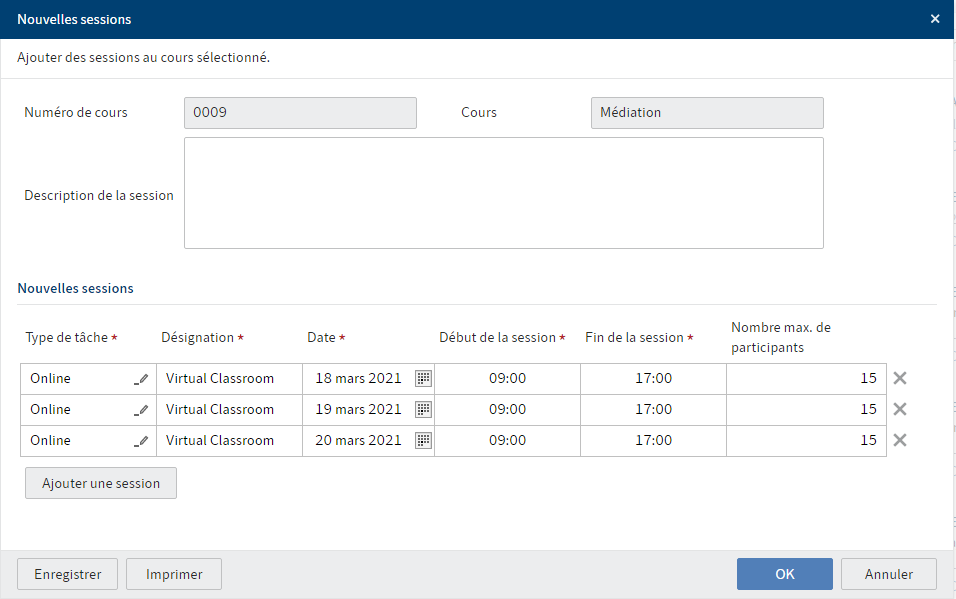Click the Numéro de cours label
The height and width of the screenshot is (599, 956).
coord(76,113)
